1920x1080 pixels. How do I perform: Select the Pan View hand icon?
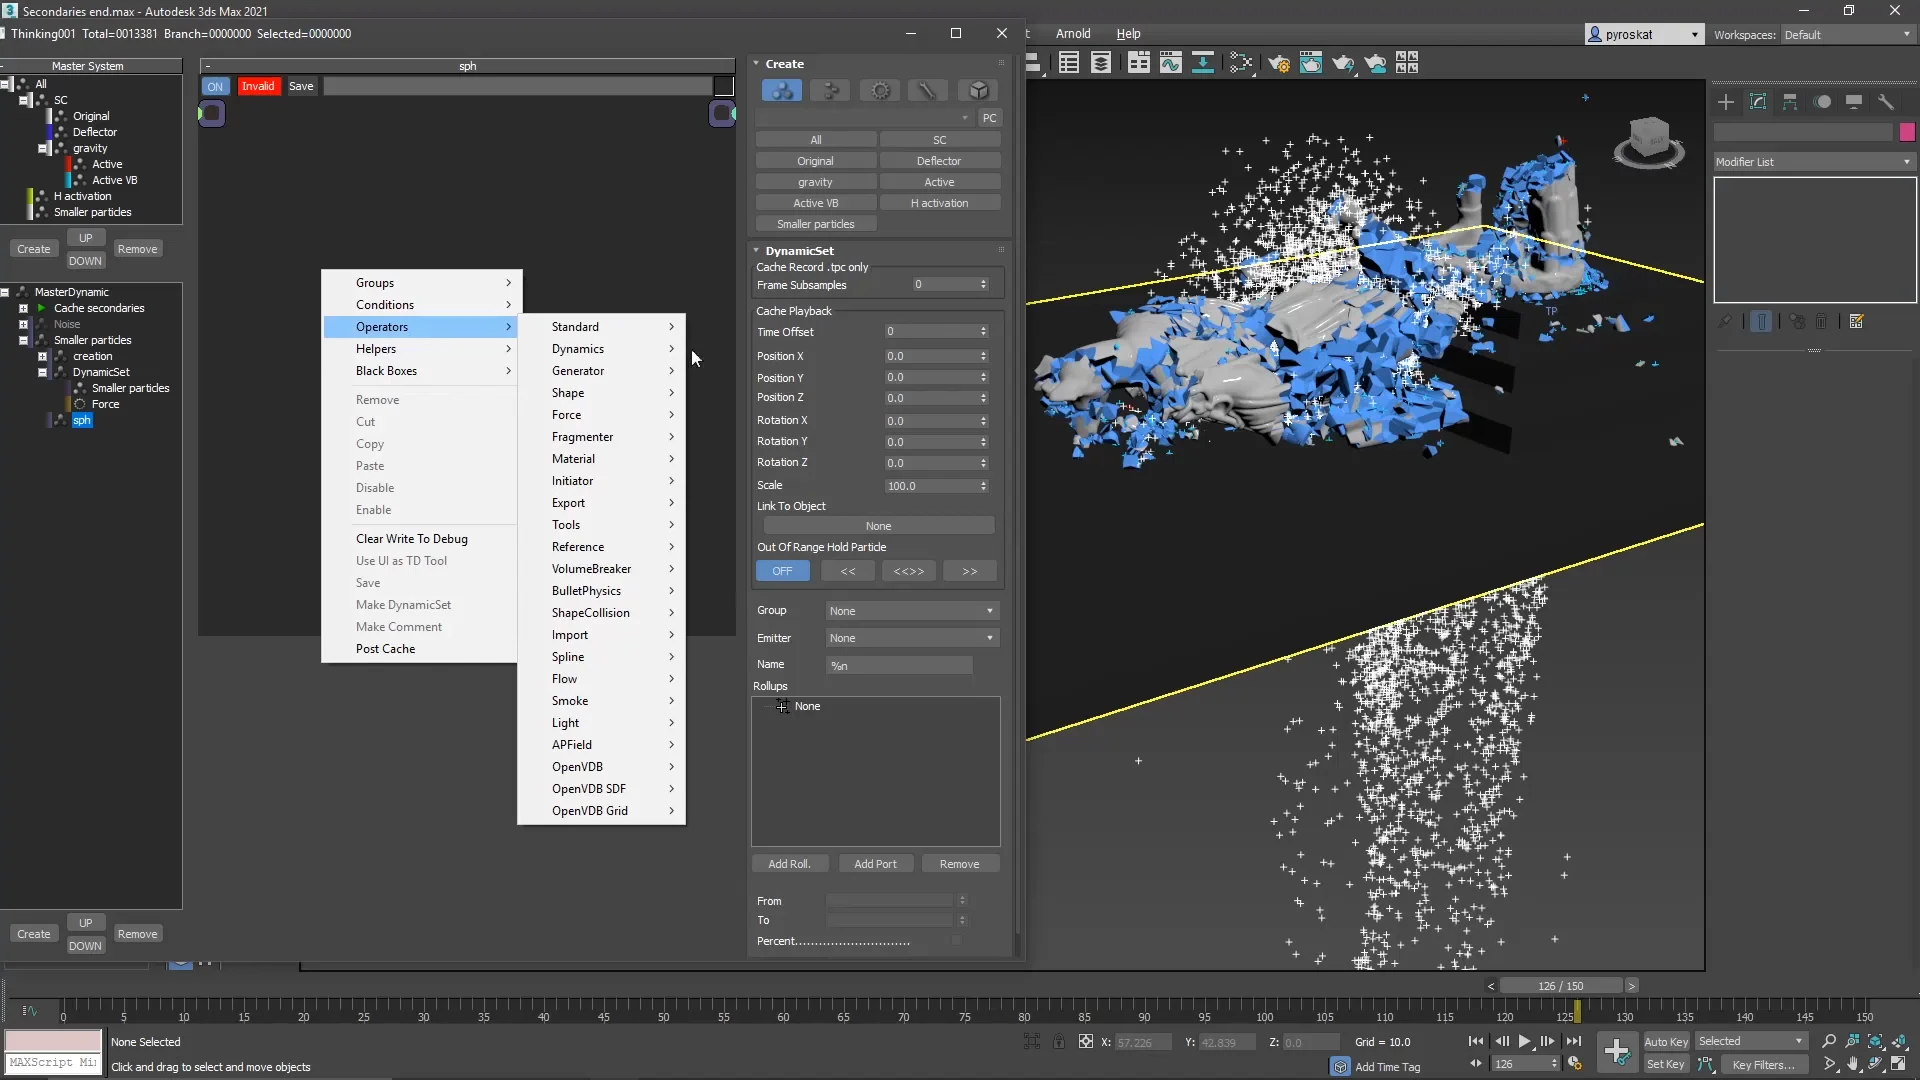(x=1852, y=1064)
